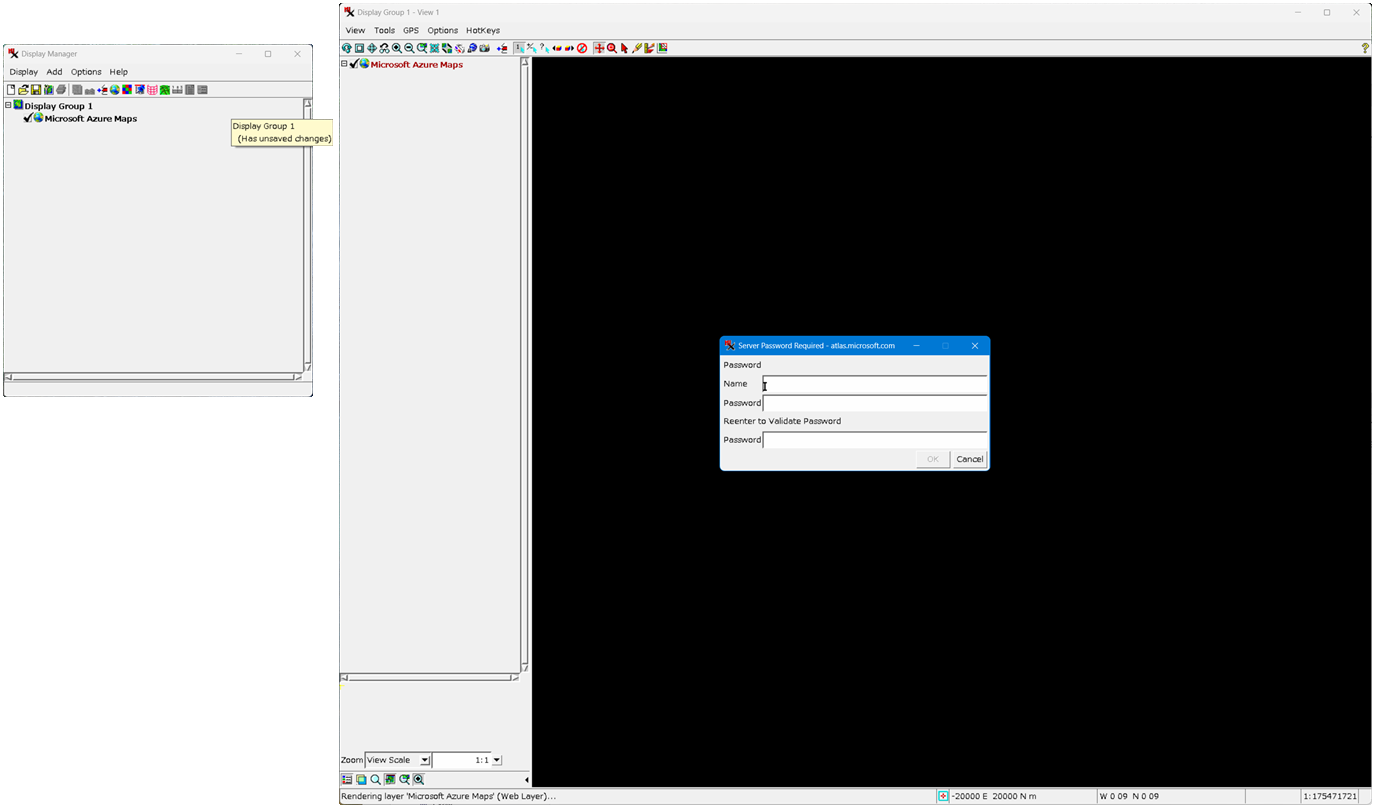1375x807 pixels.
Task: Click the coordinates readout -20000 E 20000 N
Action: [x=995, y=796]
